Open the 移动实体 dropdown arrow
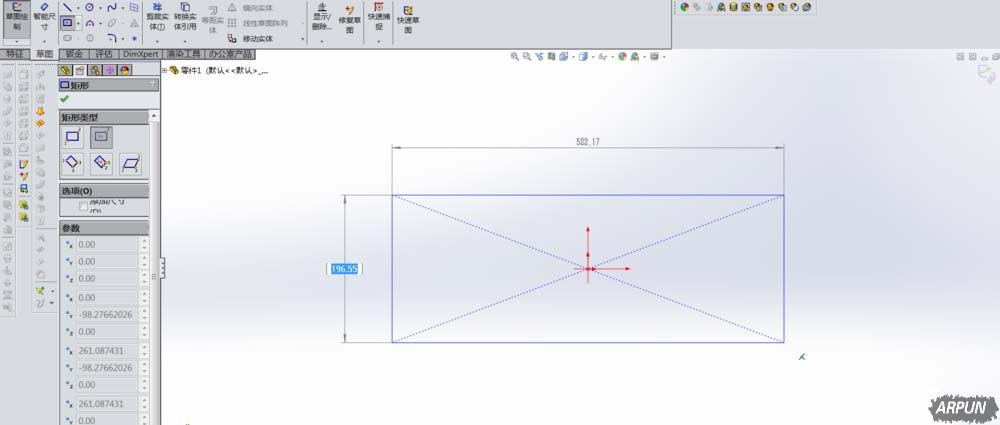This screenshot has width=1000, height=425. [303, 40]
